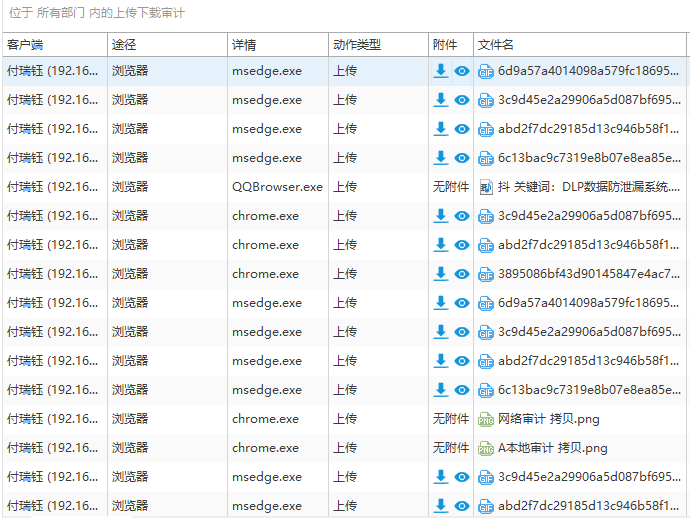Download the chrome.exe abd2f7dc29185d13c attachment
The image size is (690, 518).
tap(441, 245)
